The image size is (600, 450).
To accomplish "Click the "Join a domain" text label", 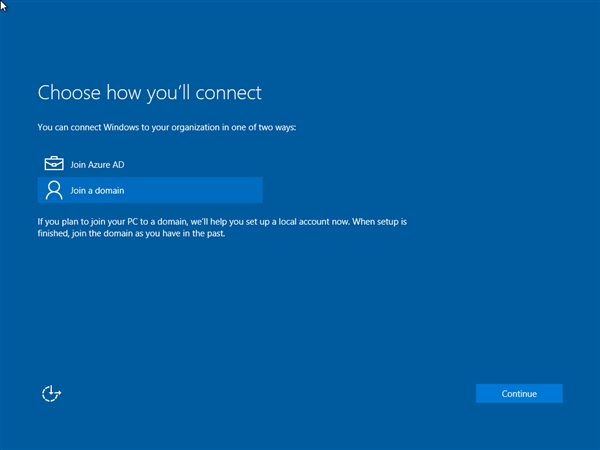I will pos(97,190).
